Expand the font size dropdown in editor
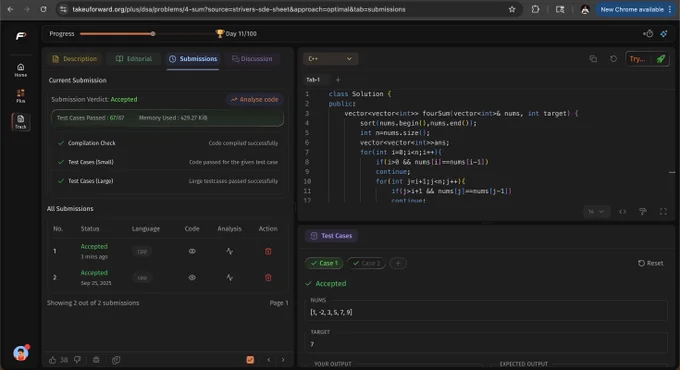This screenshot has height=370, width=680. click(596, 211)
